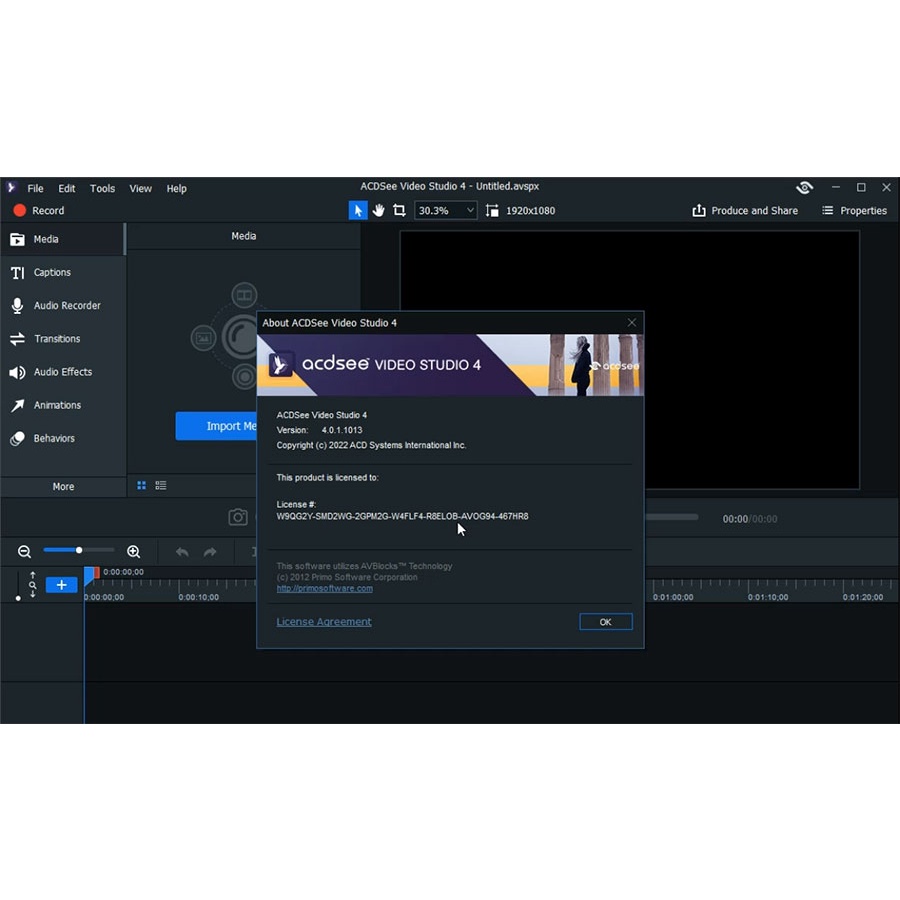Click the snapshot camera icon
This screenshot has width=900, height=900.
[x=238, y=517]
